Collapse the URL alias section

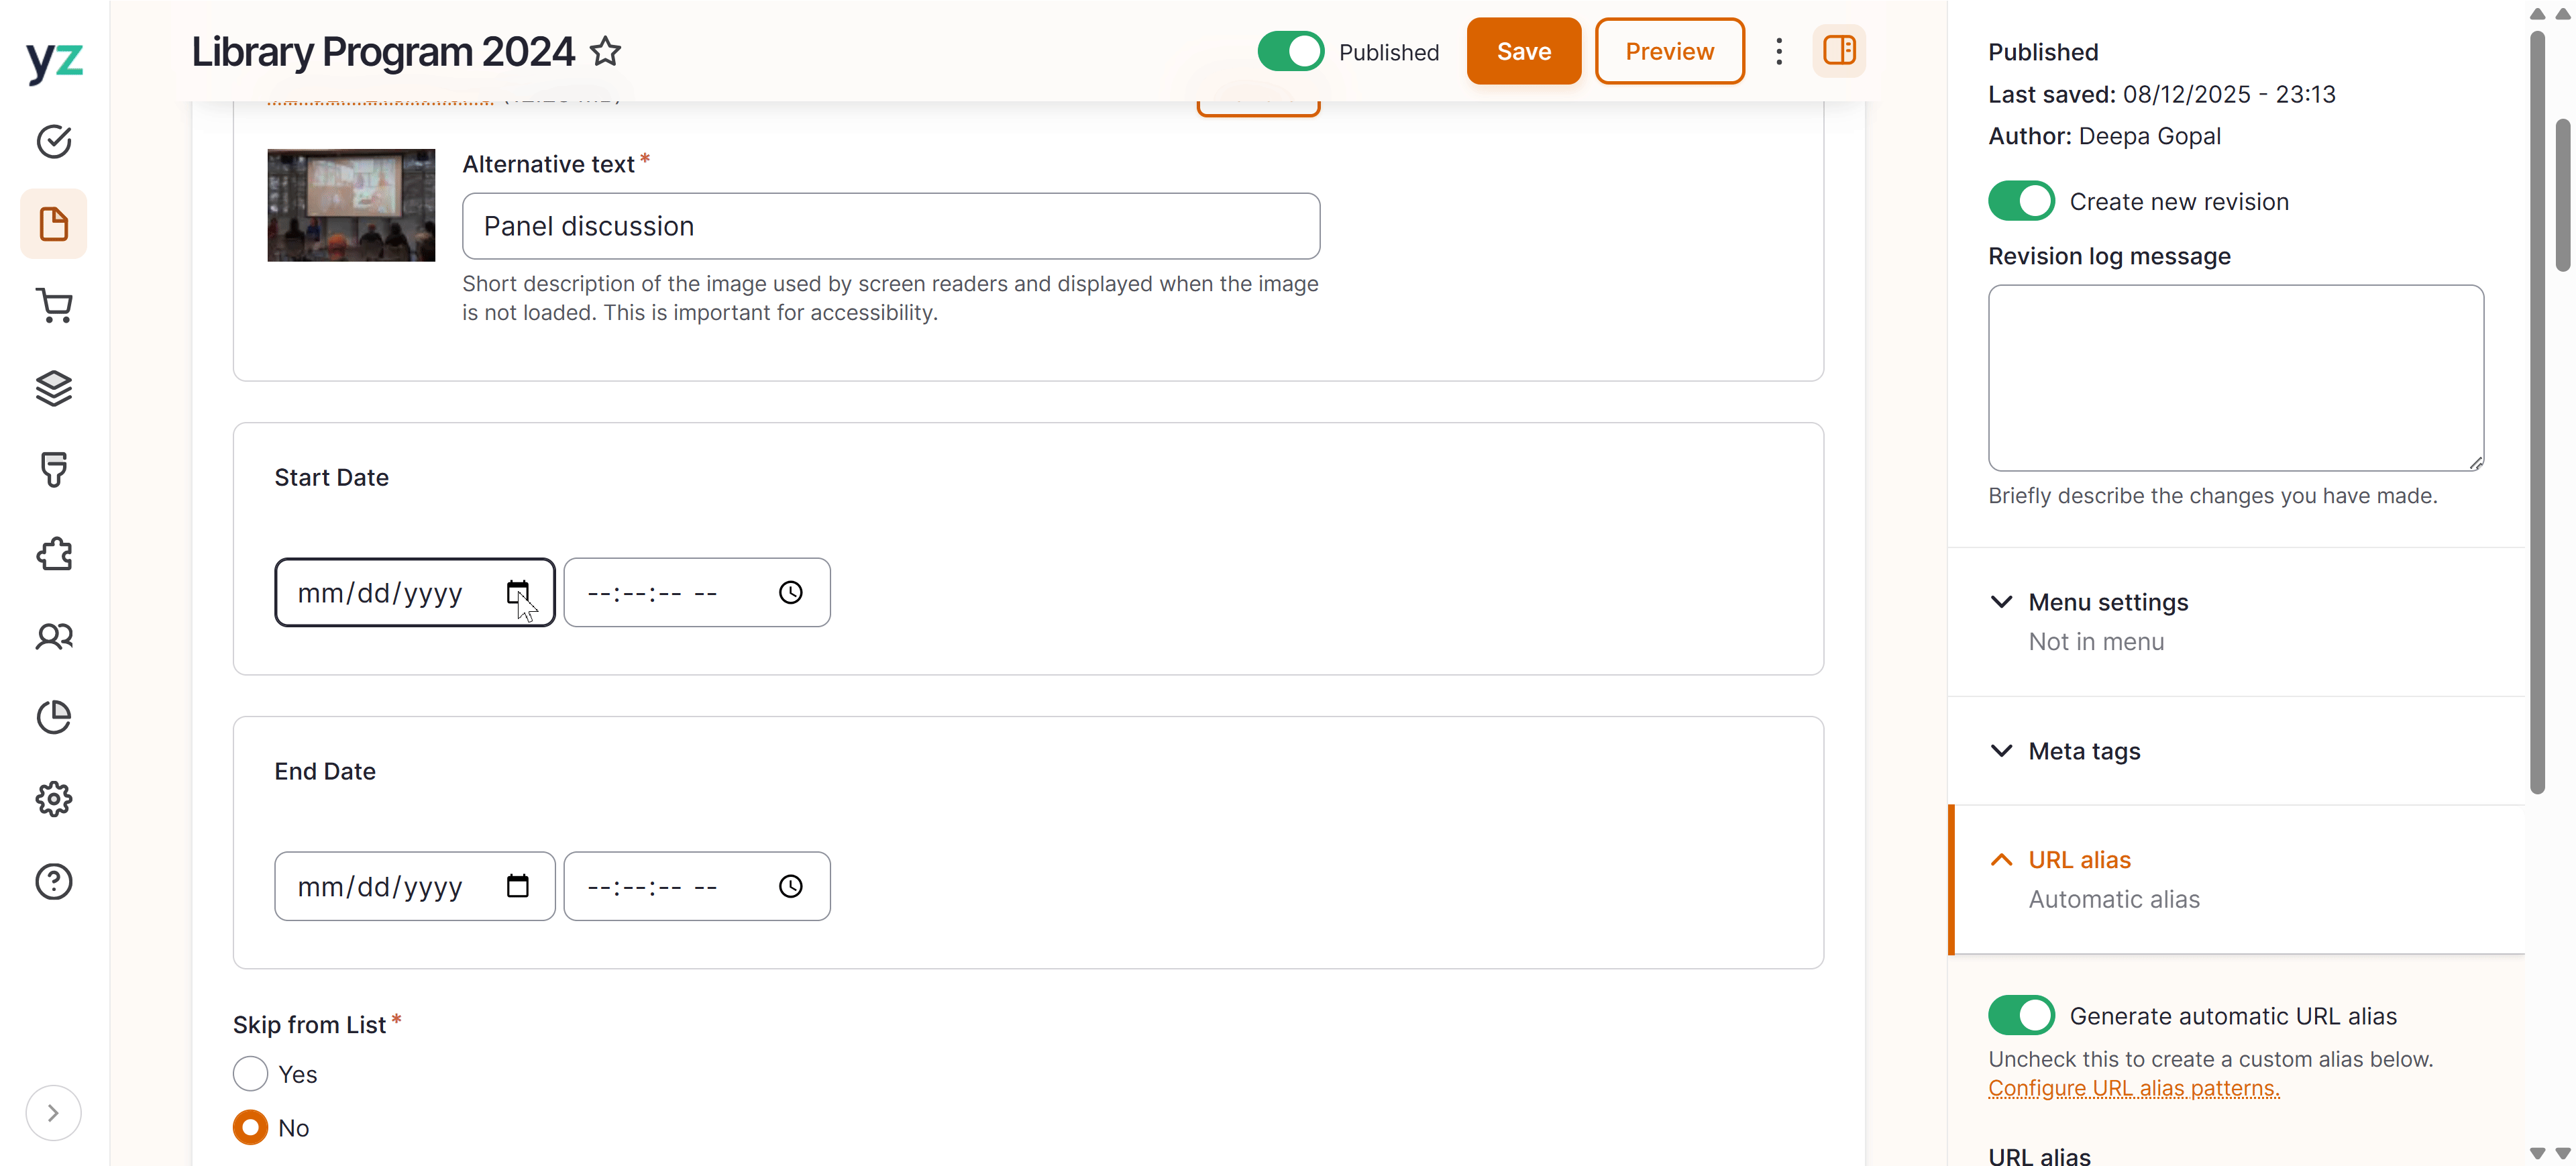click(2079, 860)
